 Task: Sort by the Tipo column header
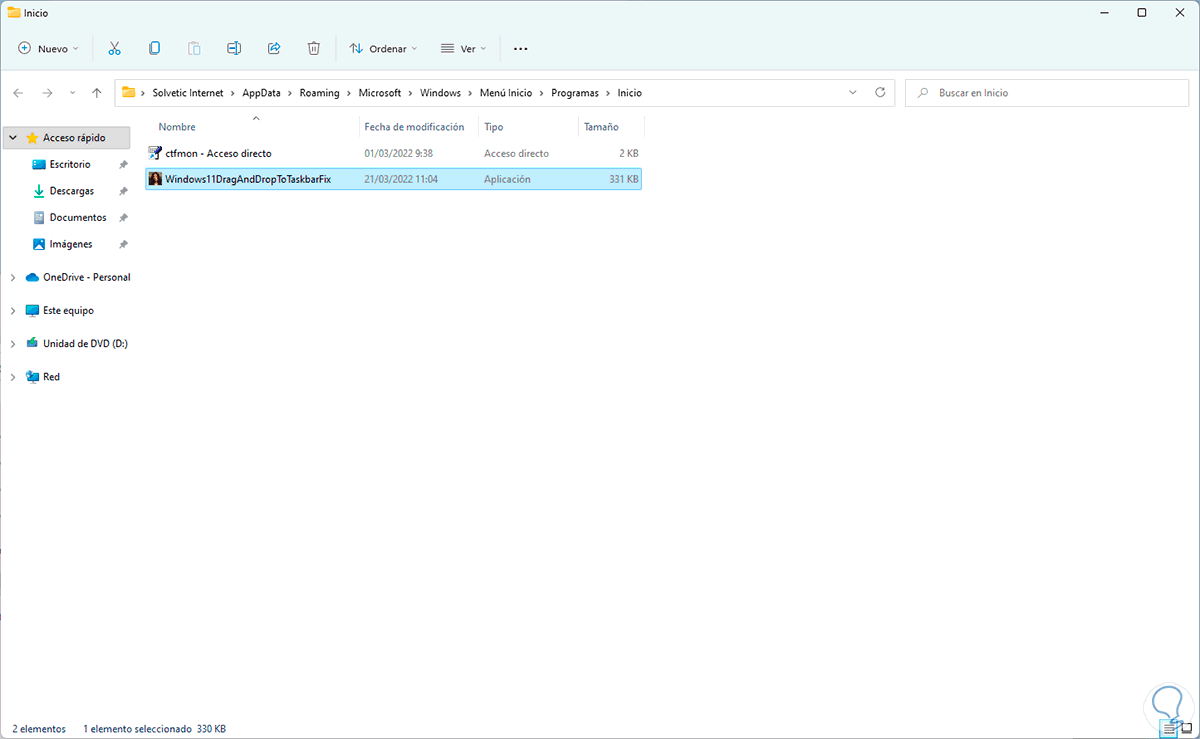click(493, 127)
